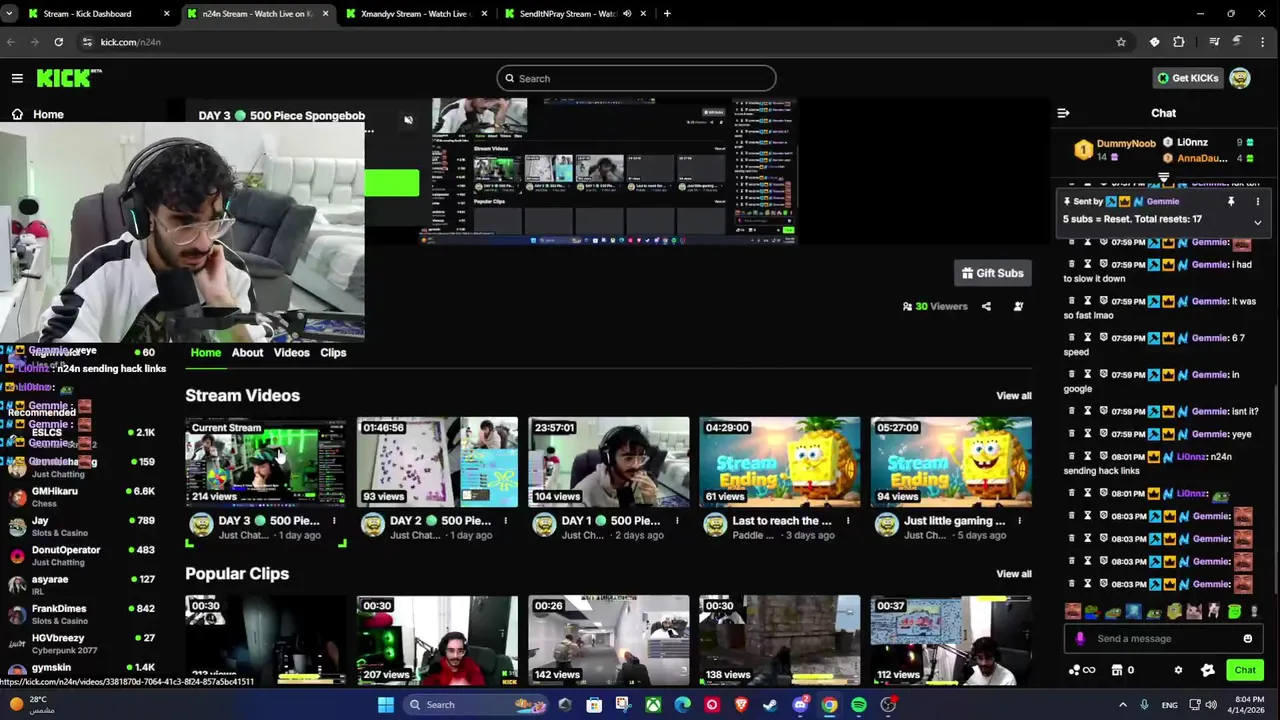Switch to the Clips channel tab
The height and width of the screenshot is (720, 1280).
pyautogui.click(x=333, y=352)
